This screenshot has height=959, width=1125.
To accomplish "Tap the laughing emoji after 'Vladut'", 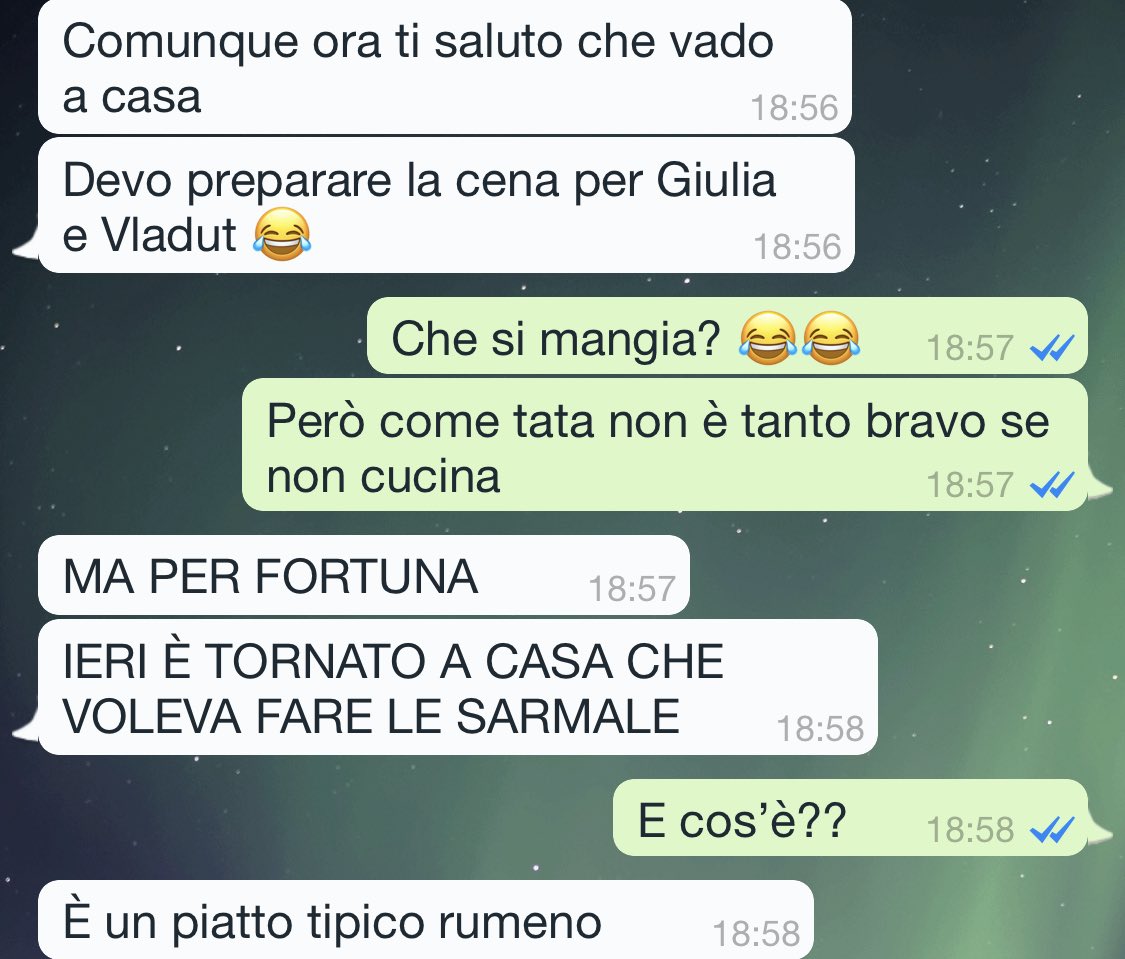I will click(282, 234).
